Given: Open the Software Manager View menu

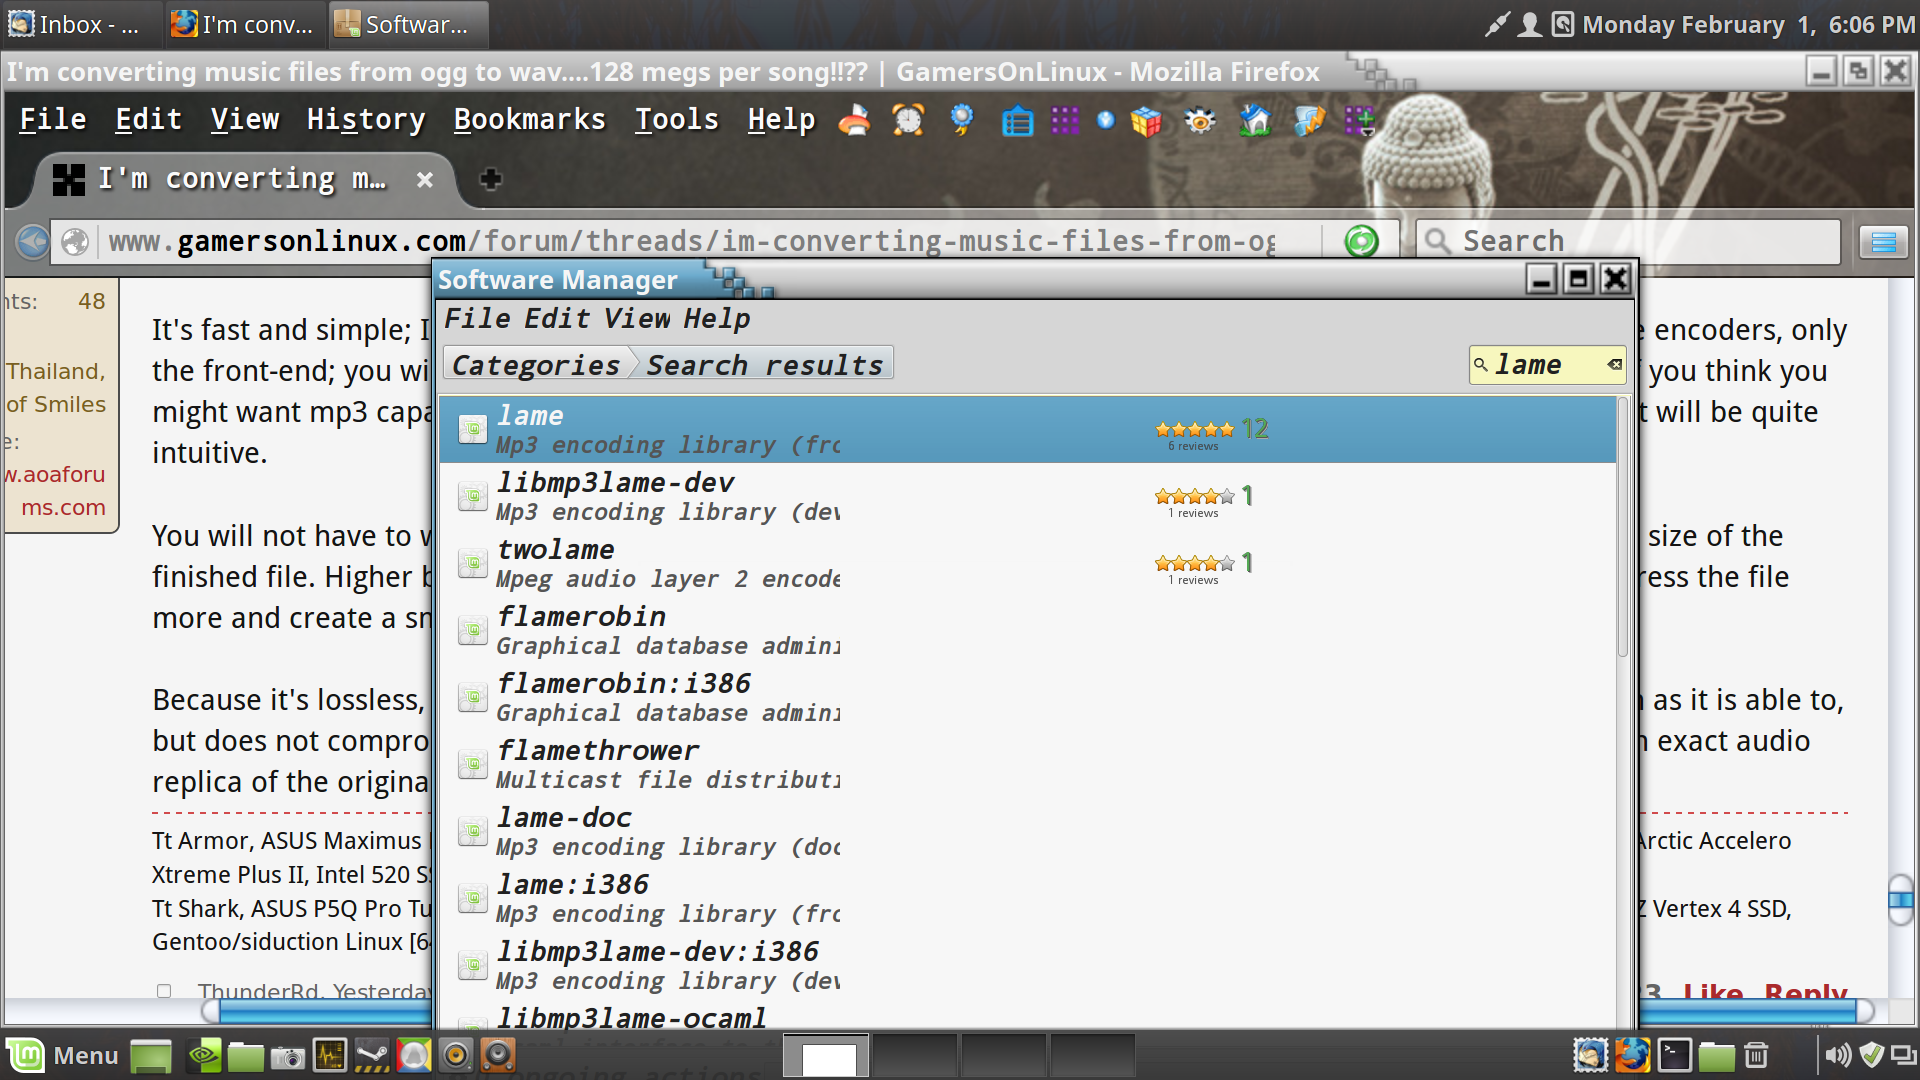Looking at the screenshot, I should (637, 319).
